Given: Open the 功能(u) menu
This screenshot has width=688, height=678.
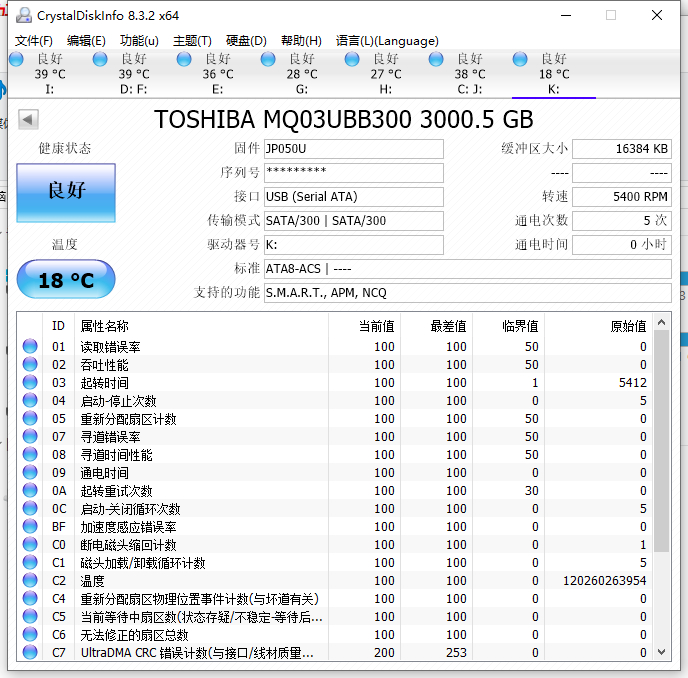Looking at the screenshot, I should tap(139, 41).
